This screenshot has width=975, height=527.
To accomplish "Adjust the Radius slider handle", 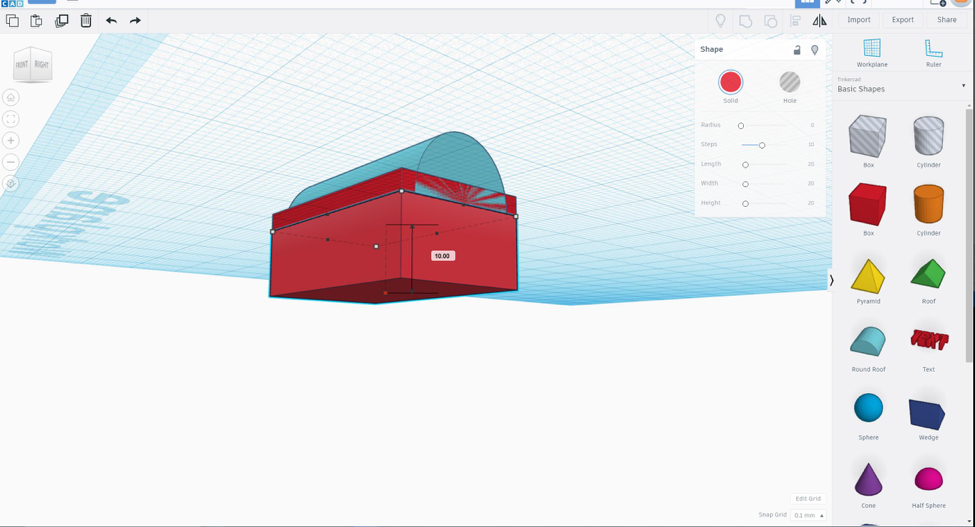I will point(741,126).
